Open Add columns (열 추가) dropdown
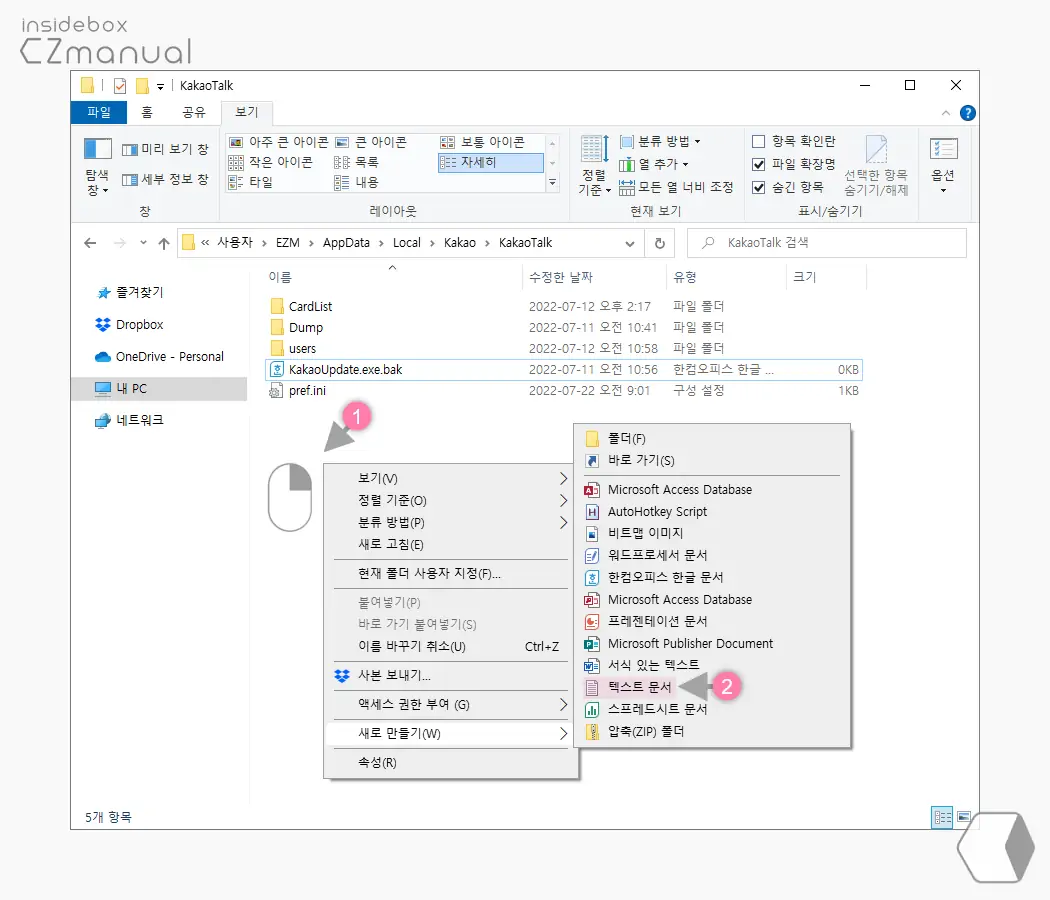The width and height of the screenshot is (1050, 900). pos(654,164)
